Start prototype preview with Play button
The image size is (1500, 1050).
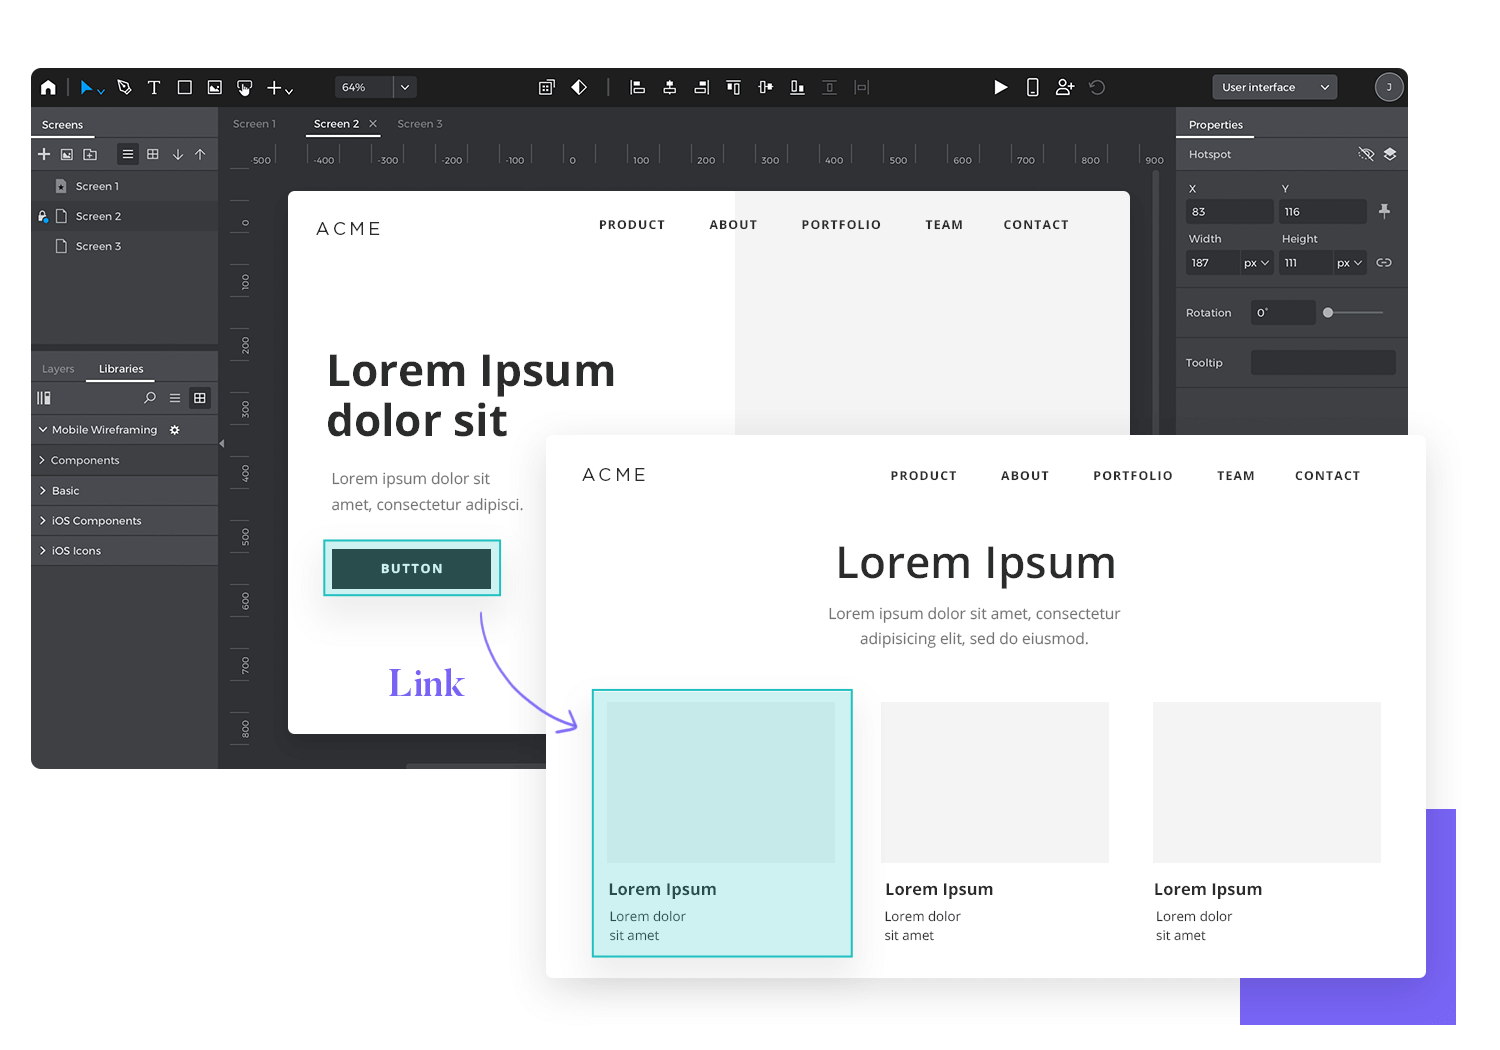1000,88
